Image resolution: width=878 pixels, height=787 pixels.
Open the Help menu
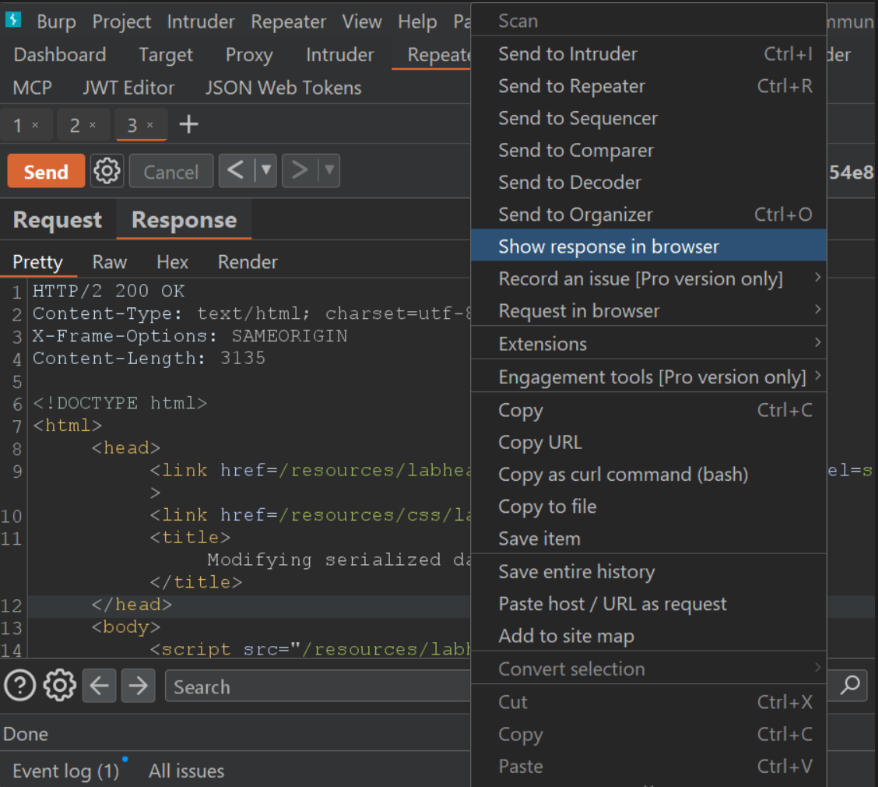point(417,22)
